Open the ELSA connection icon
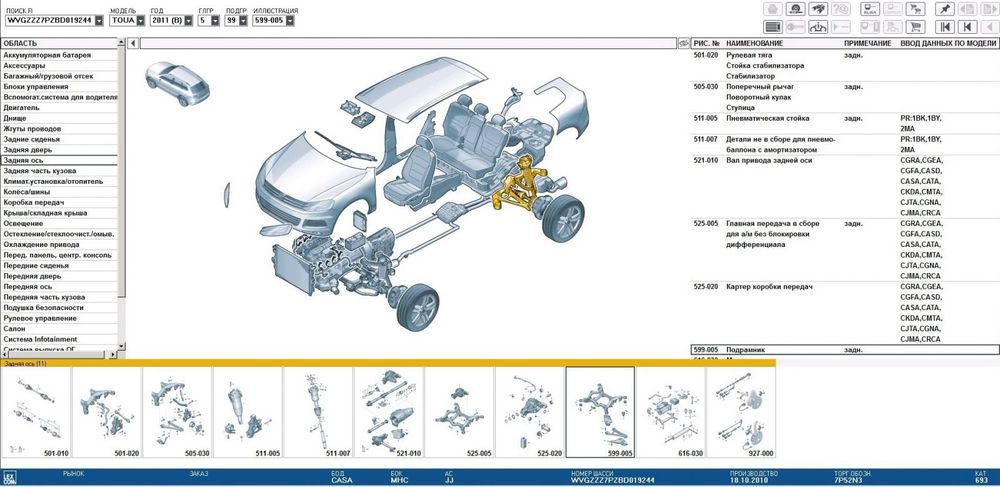This screenshot has height=487, width=1000. click(x=870, y=9)
